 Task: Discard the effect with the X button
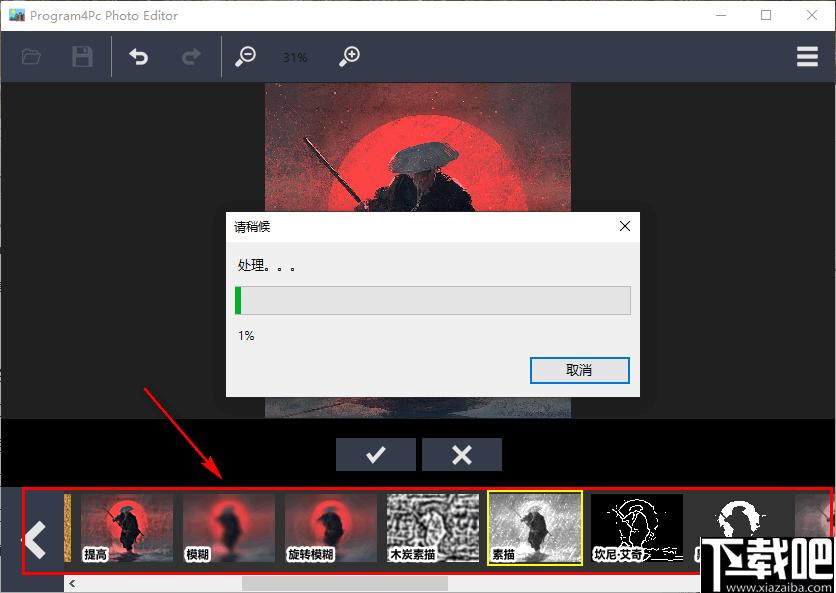462,454
